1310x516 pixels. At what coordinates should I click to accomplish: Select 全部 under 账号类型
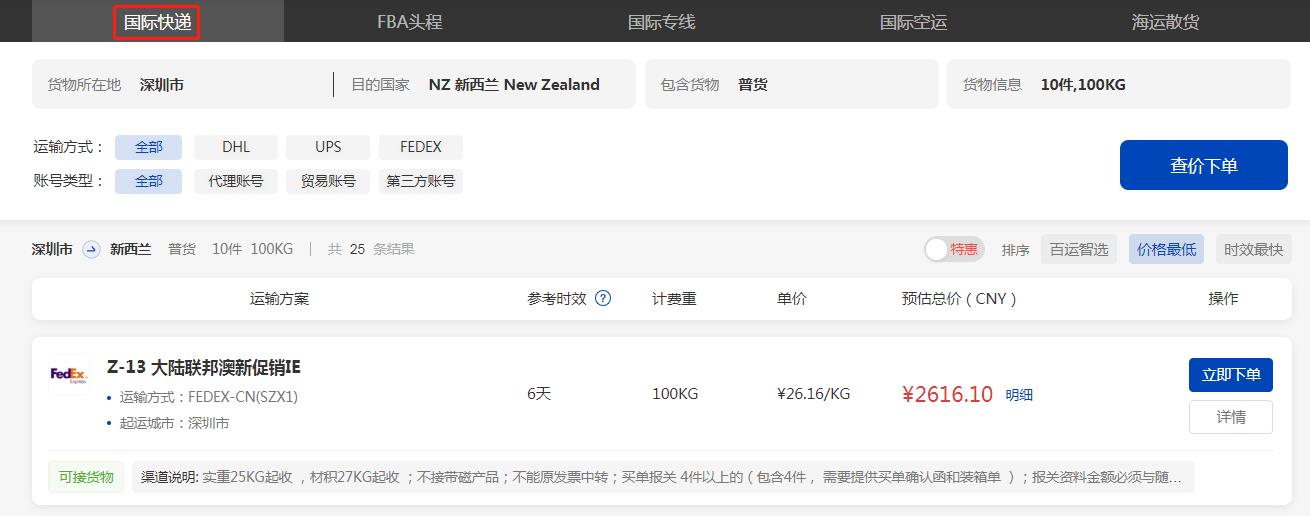(148, 181)
